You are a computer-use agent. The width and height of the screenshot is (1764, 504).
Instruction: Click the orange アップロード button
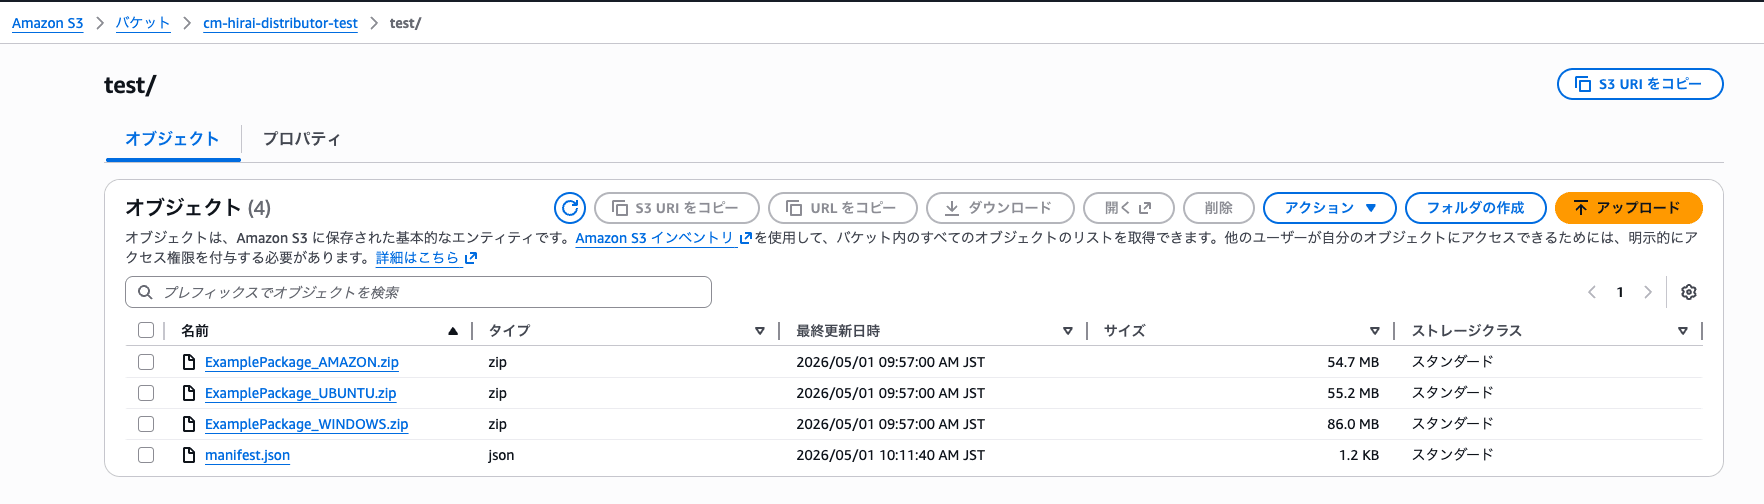[1628, 208]
